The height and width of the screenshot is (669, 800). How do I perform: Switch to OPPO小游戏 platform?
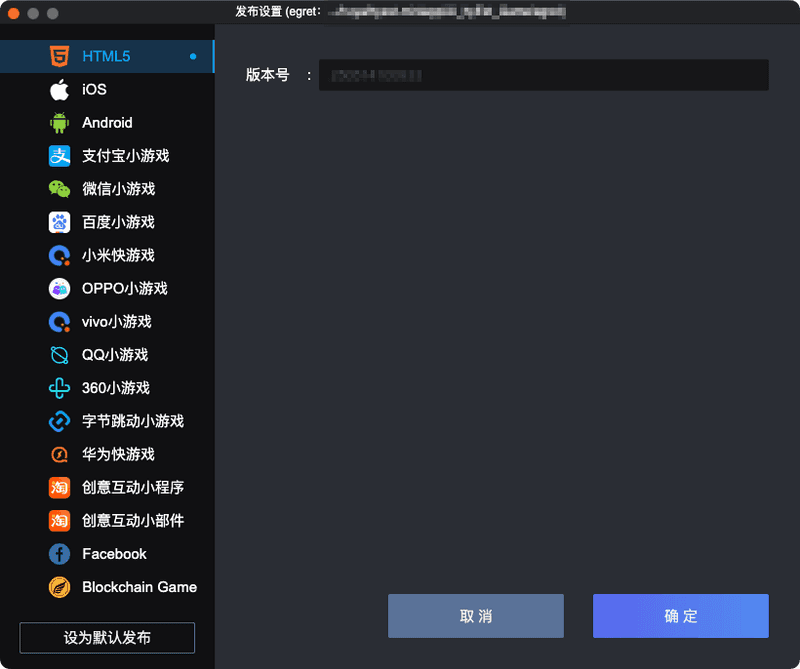124,289
